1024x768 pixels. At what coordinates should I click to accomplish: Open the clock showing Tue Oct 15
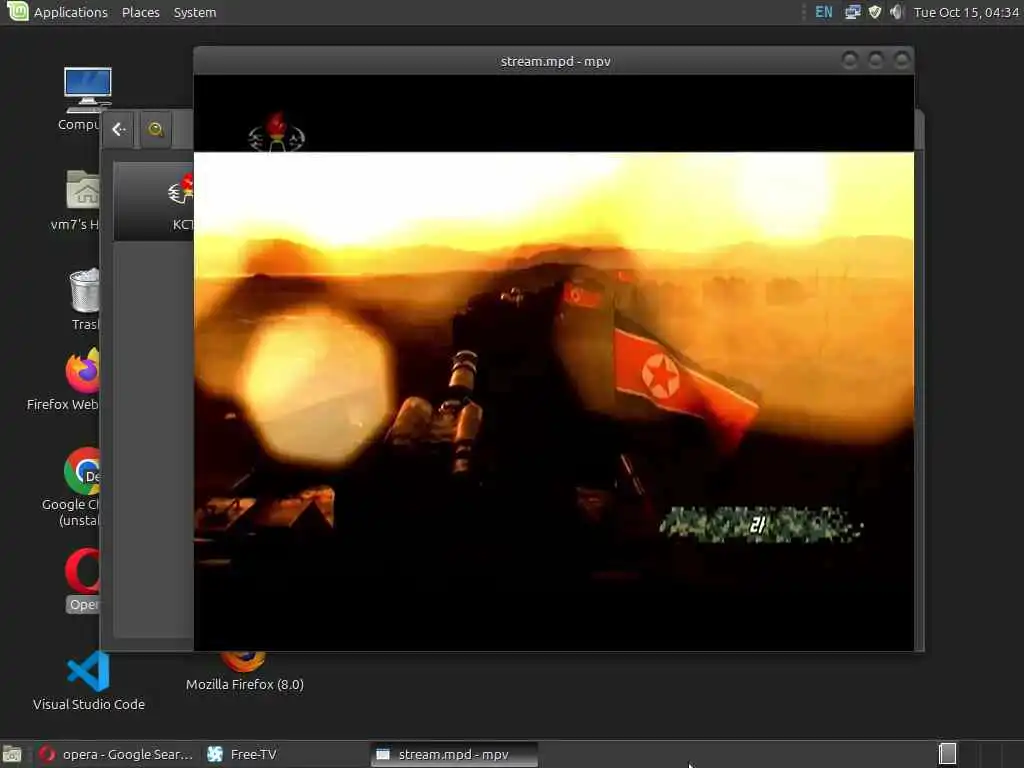click(x=966, y=12)
